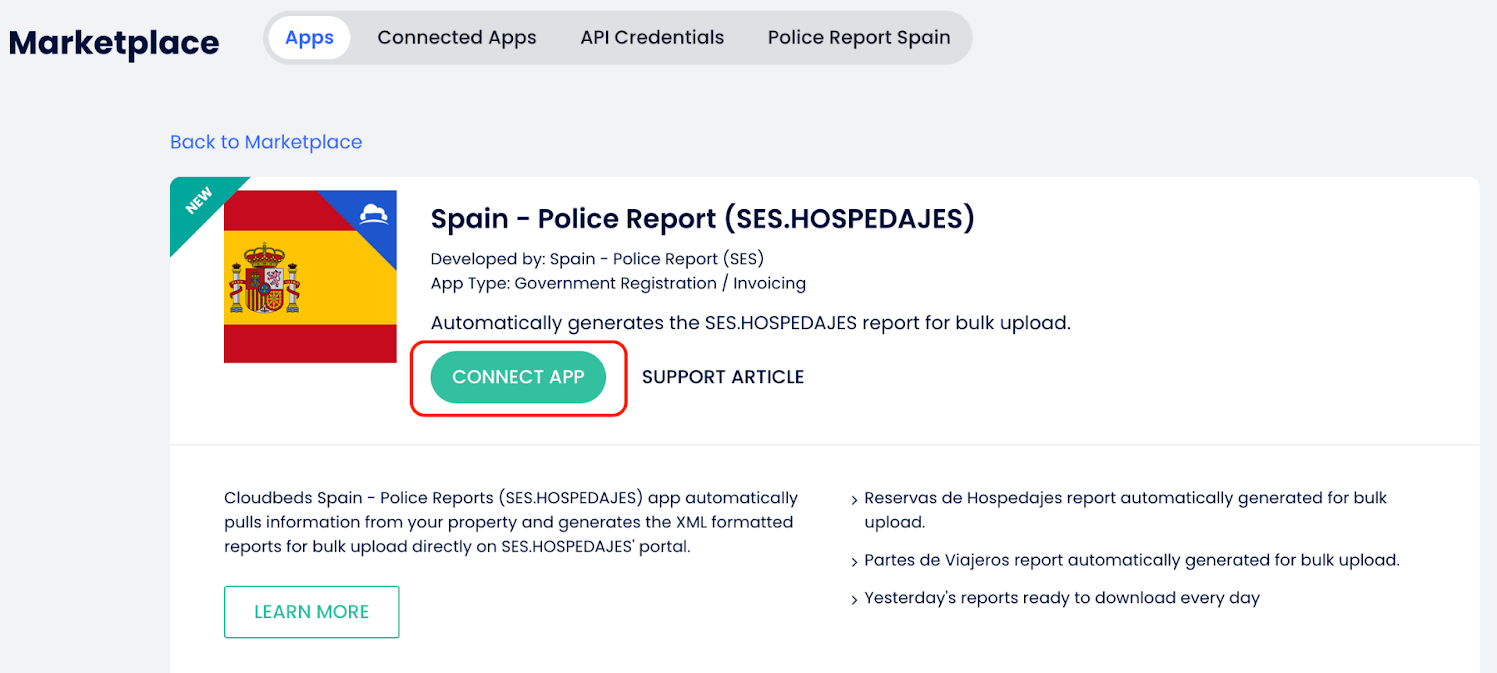Open the API Credentials tab
This screenshot has width=1497, height=673.
click(652, 38)
